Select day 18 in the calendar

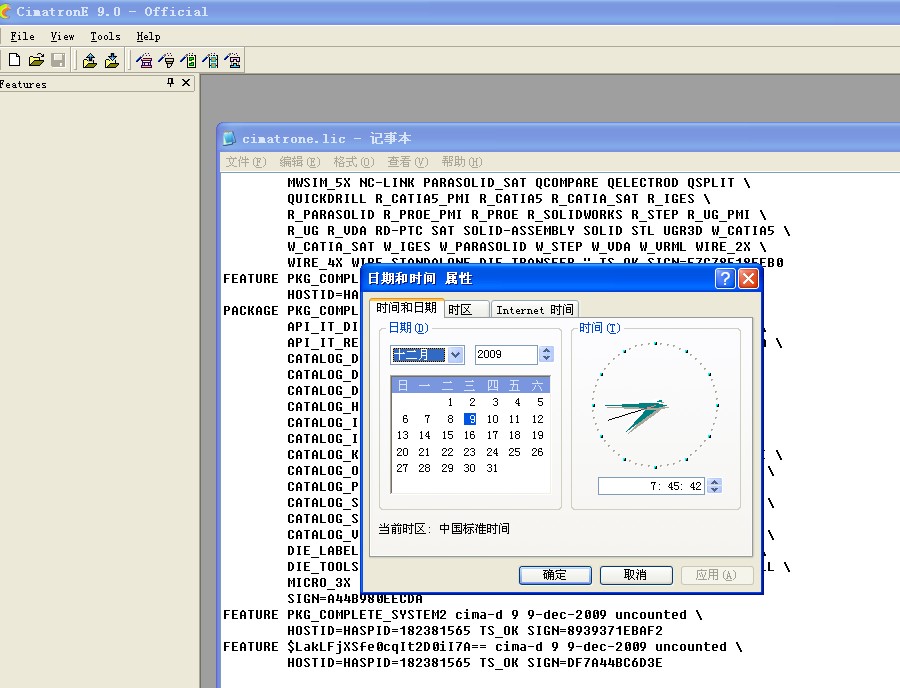[x=515, y=435]
